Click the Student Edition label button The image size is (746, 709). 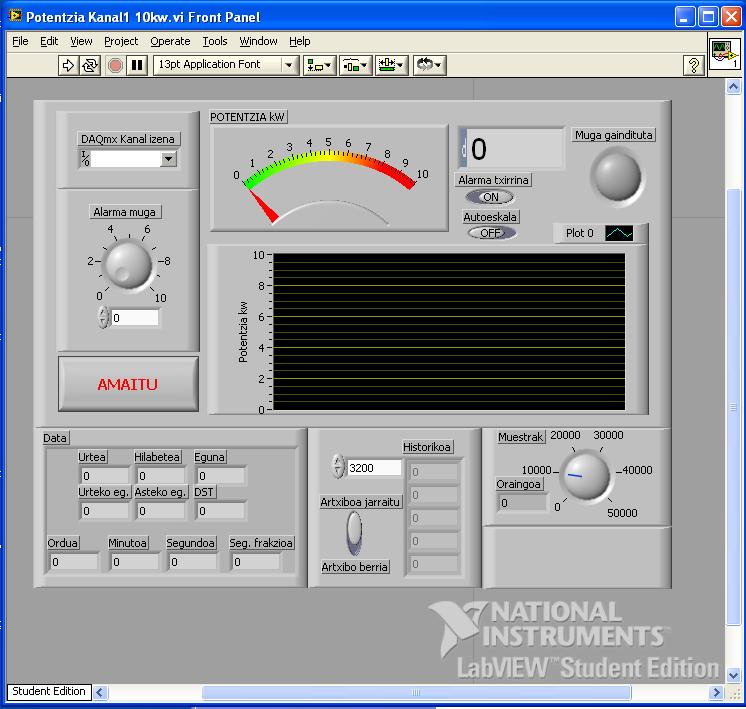tap(49, 691)
